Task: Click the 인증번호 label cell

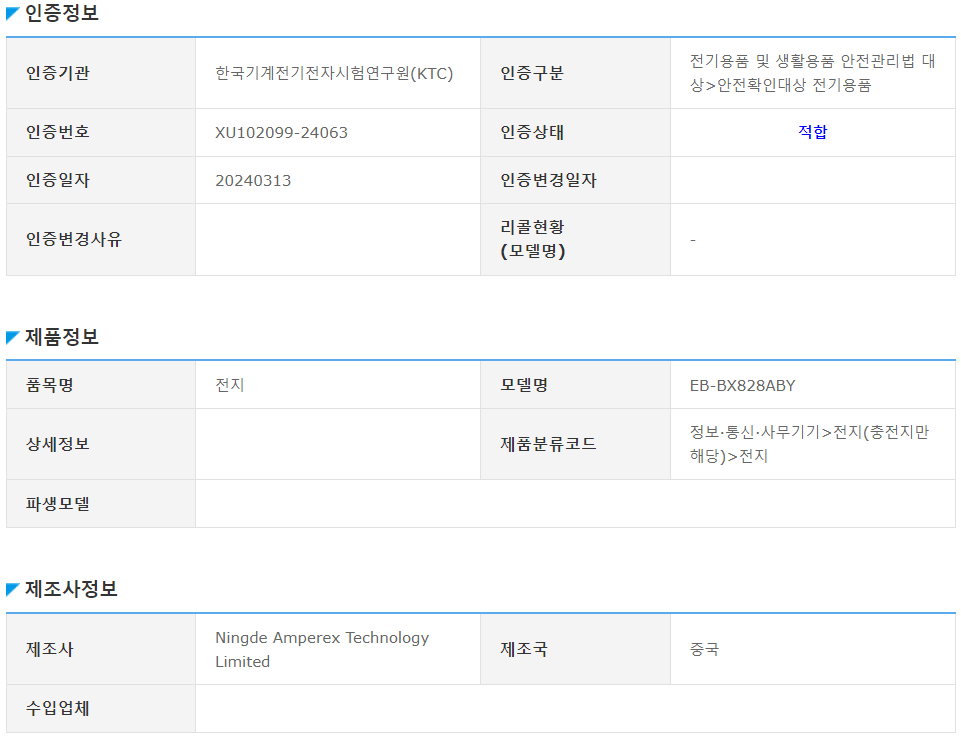Action: (x=101, y=132)
